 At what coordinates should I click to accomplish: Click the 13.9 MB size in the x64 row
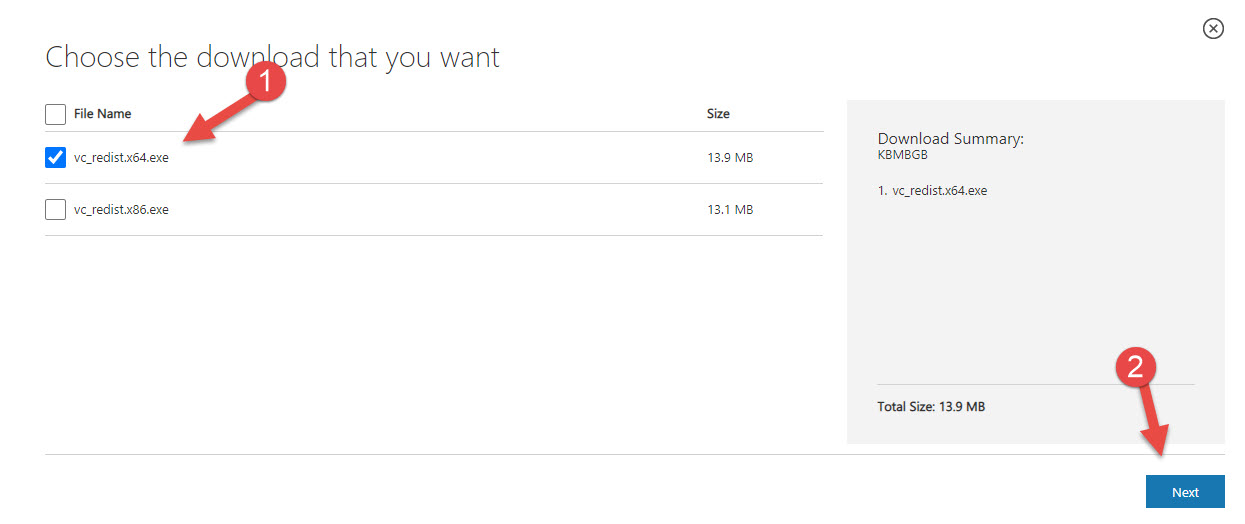pos(729,158)
